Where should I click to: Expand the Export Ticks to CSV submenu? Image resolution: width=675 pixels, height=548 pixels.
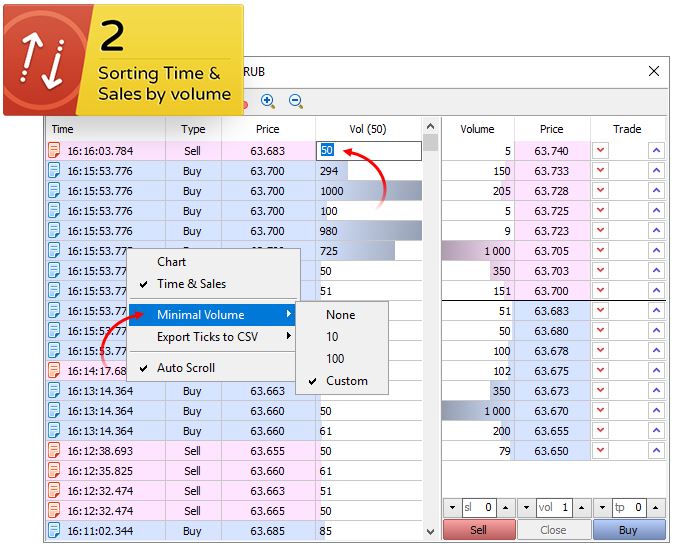(213, 337)
